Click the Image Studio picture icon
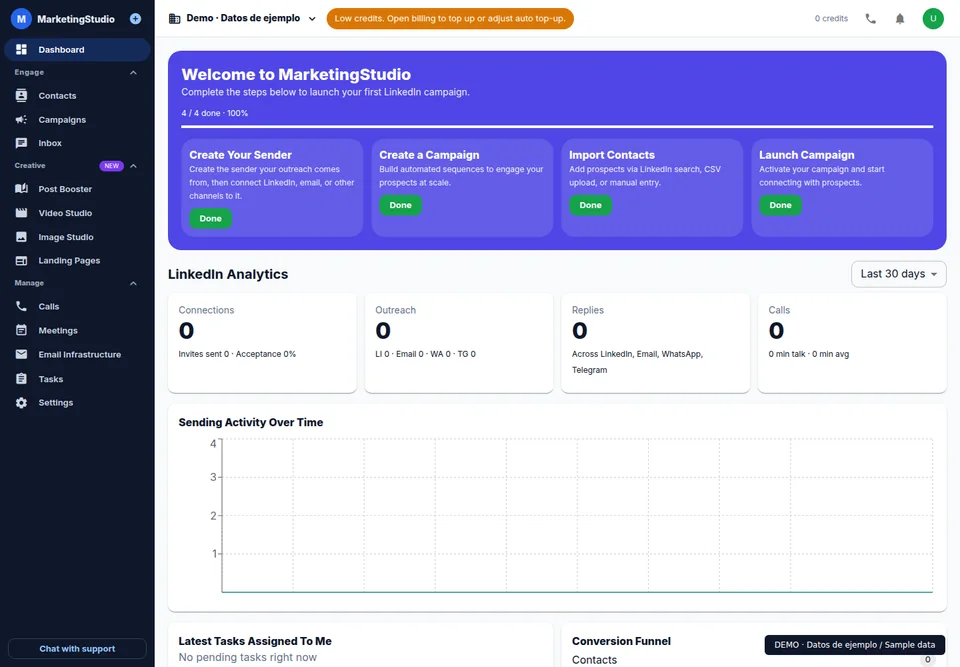Viewport: 960px width, 667px height. pyautogui.click(x=21, y=236)
